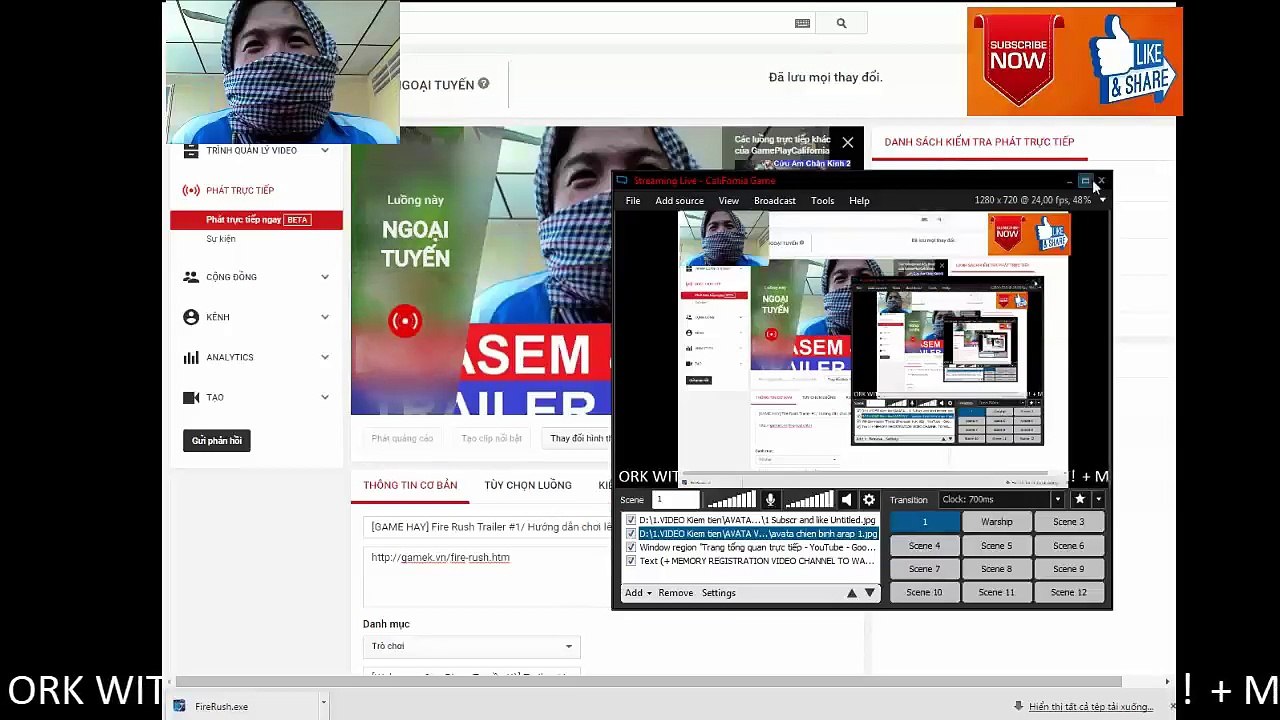Click Remove under the sources list
The image size is (1280, 720).
[675, 593]
